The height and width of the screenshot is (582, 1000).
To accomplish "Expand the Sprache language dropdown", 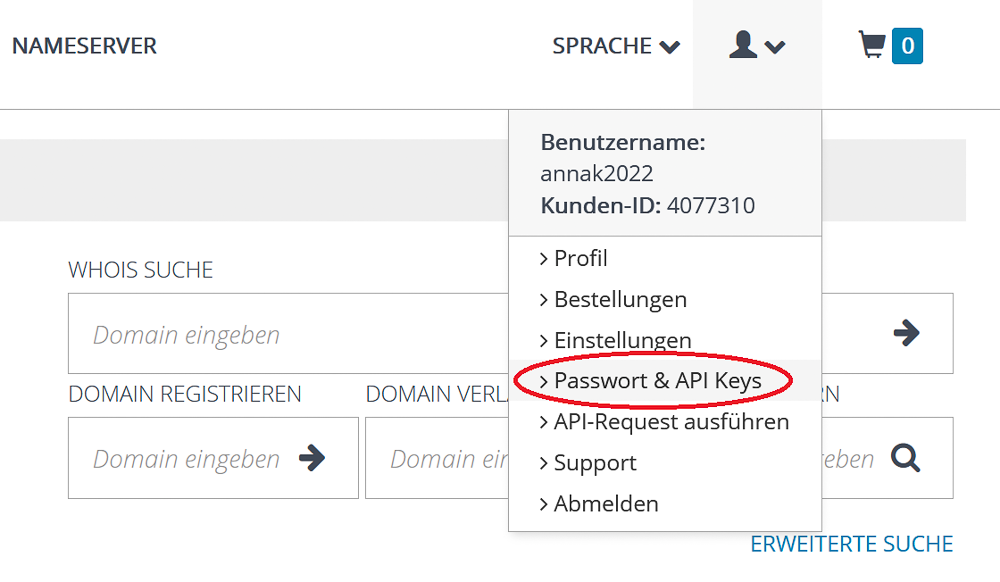I will tap(616, 46).
